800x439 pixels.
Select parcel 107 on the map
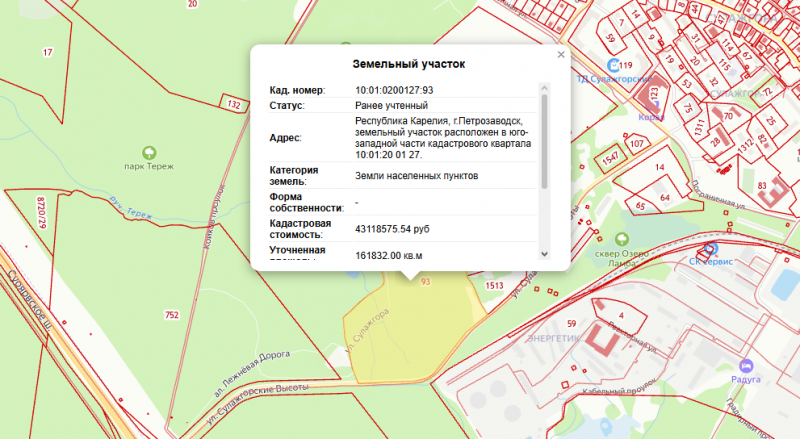pyautogui.click(x=637, y=143)
